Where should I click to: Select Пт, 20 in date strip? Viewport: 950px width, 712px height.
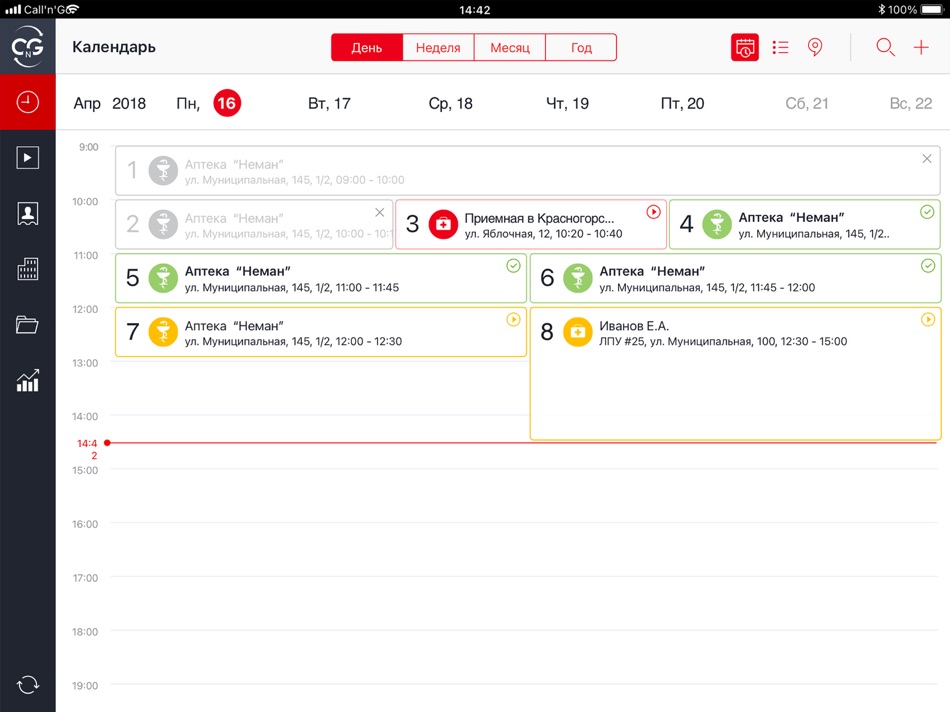tap(682, 104)
